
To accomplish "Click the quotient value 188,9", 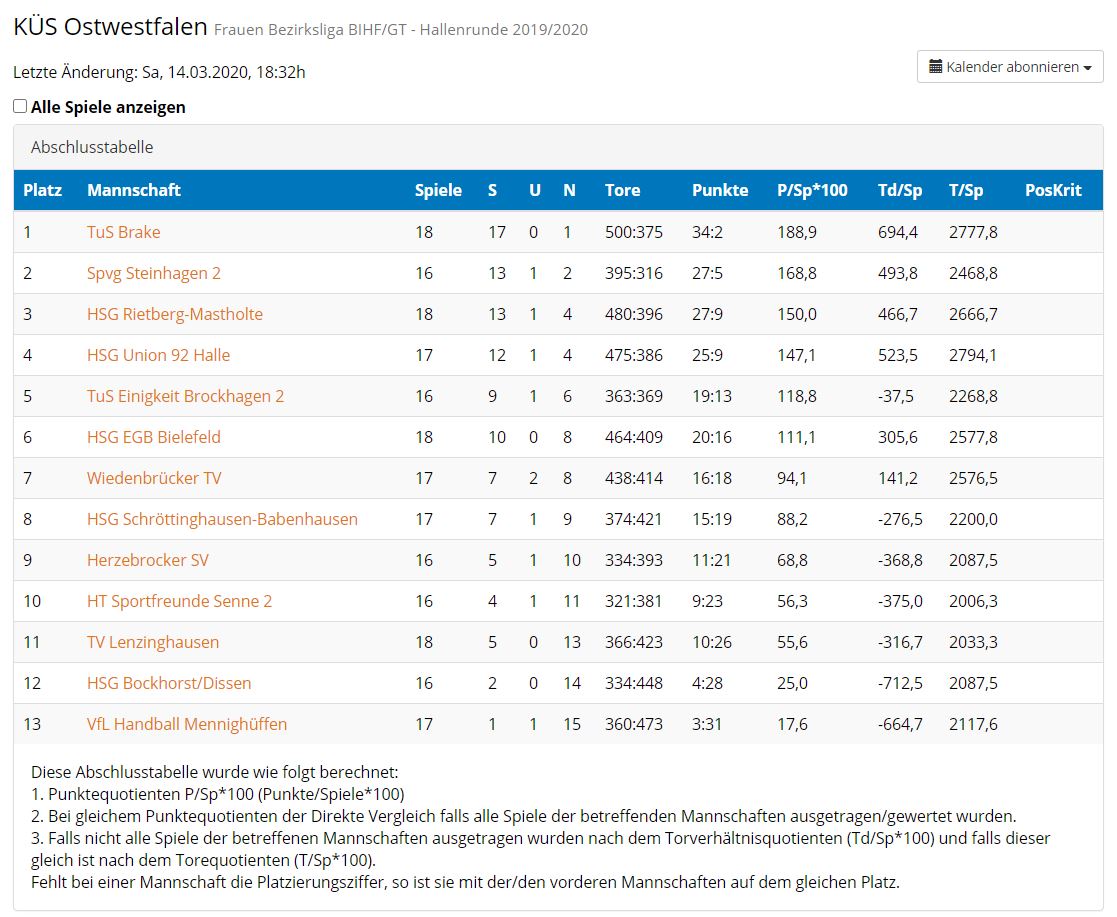I will coord(797,232).
